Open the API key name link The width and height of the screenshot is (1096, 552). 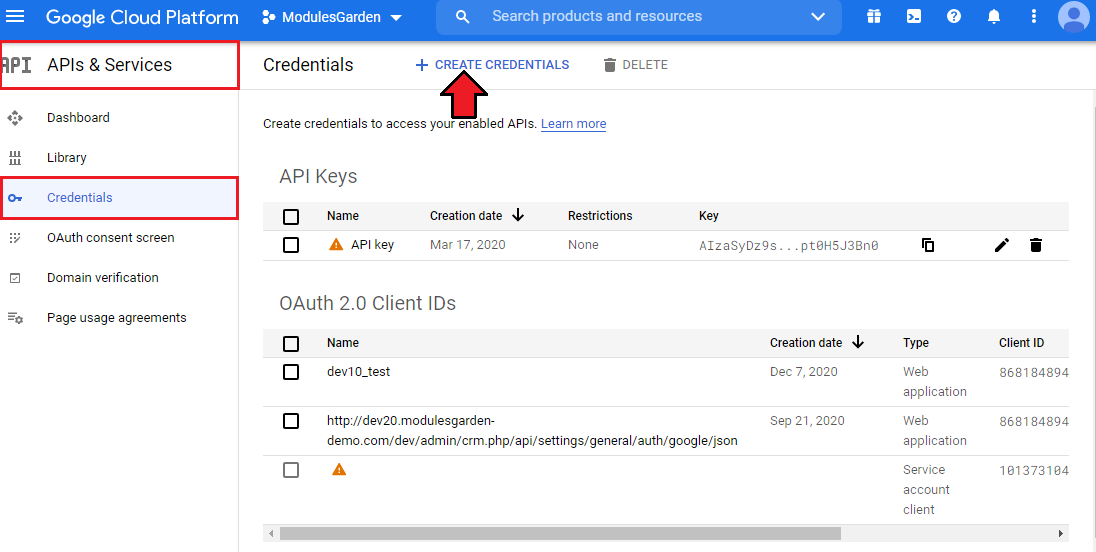tap(373, 245)
